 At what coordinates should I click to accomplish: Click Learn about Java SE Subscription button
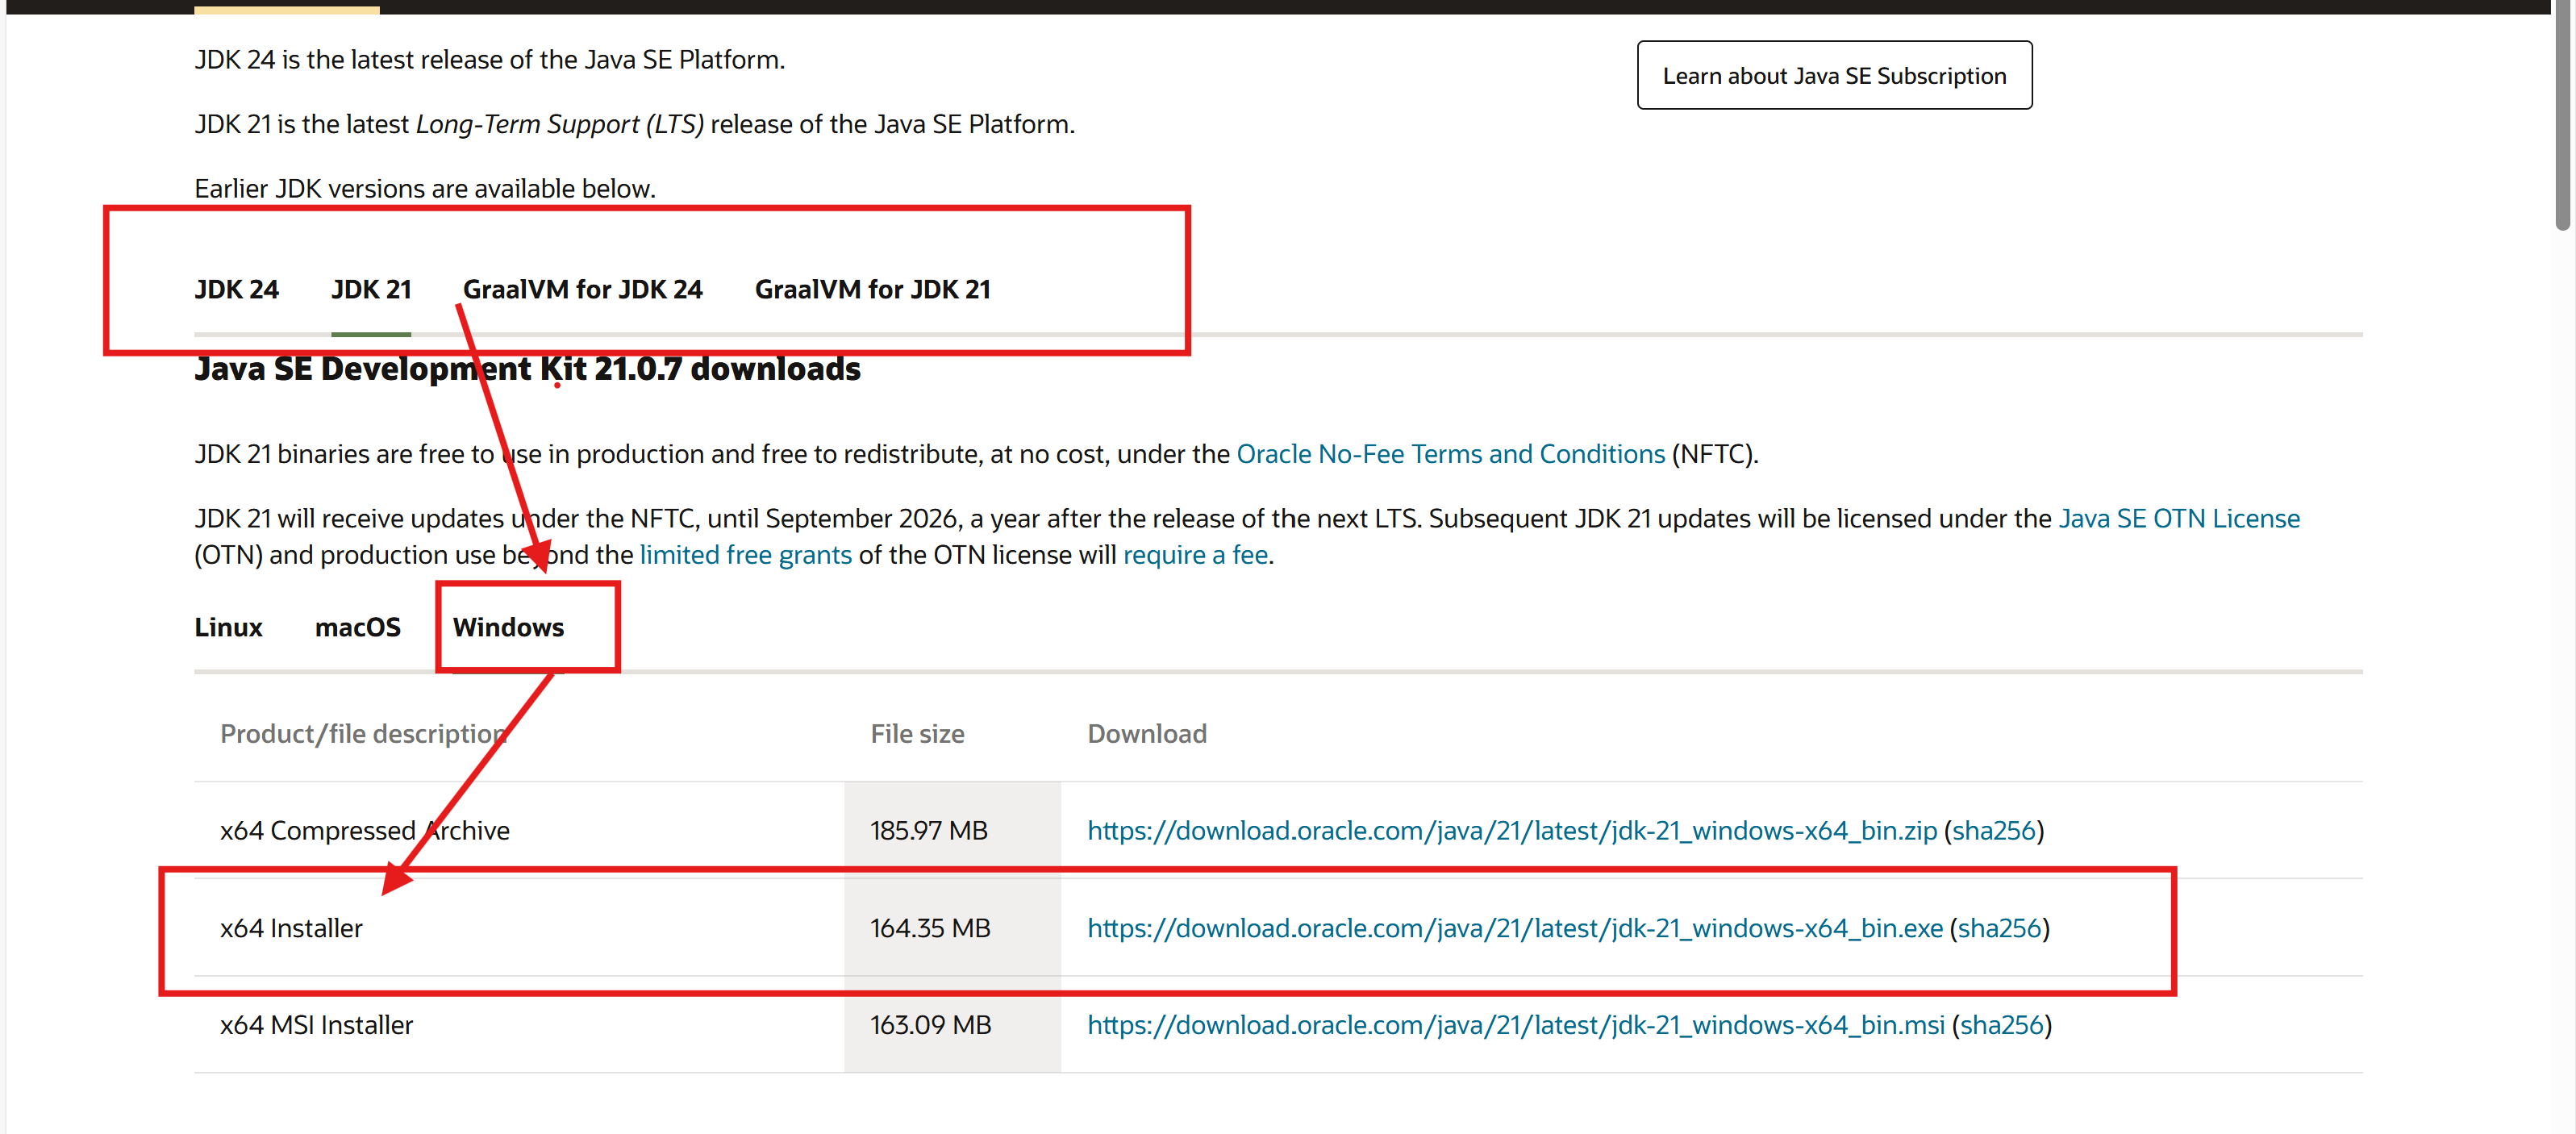click(1833, 76)
